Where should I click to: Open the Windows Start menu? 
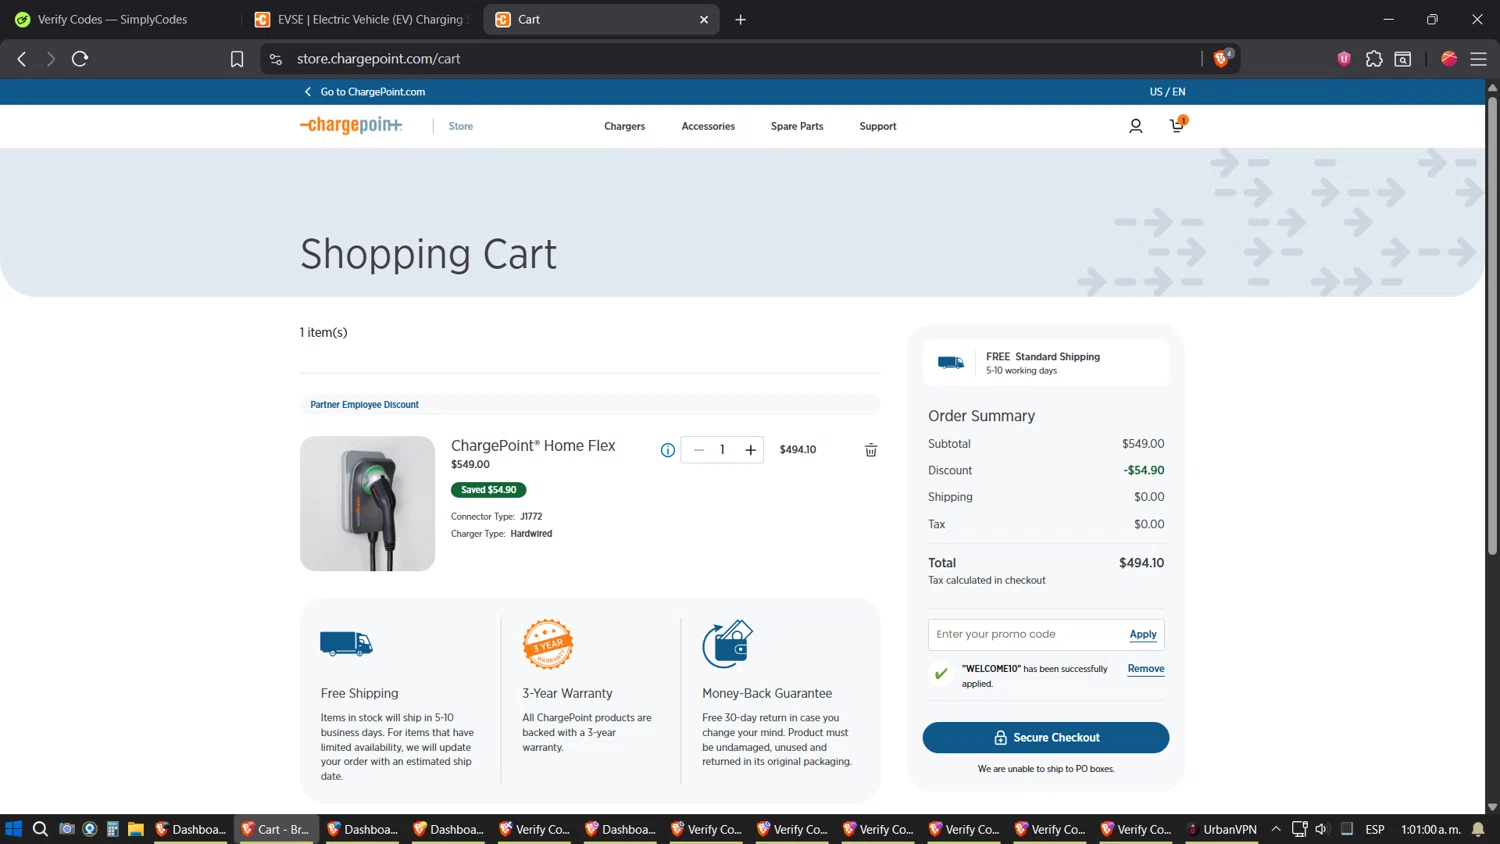click(13, 829)
